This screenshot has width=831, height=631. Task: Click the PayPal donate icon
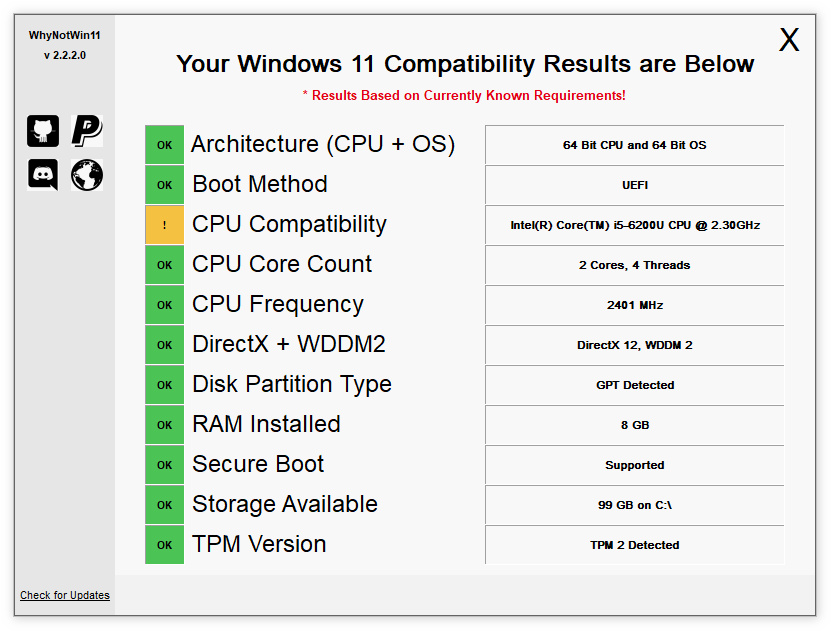pos(87,131)
